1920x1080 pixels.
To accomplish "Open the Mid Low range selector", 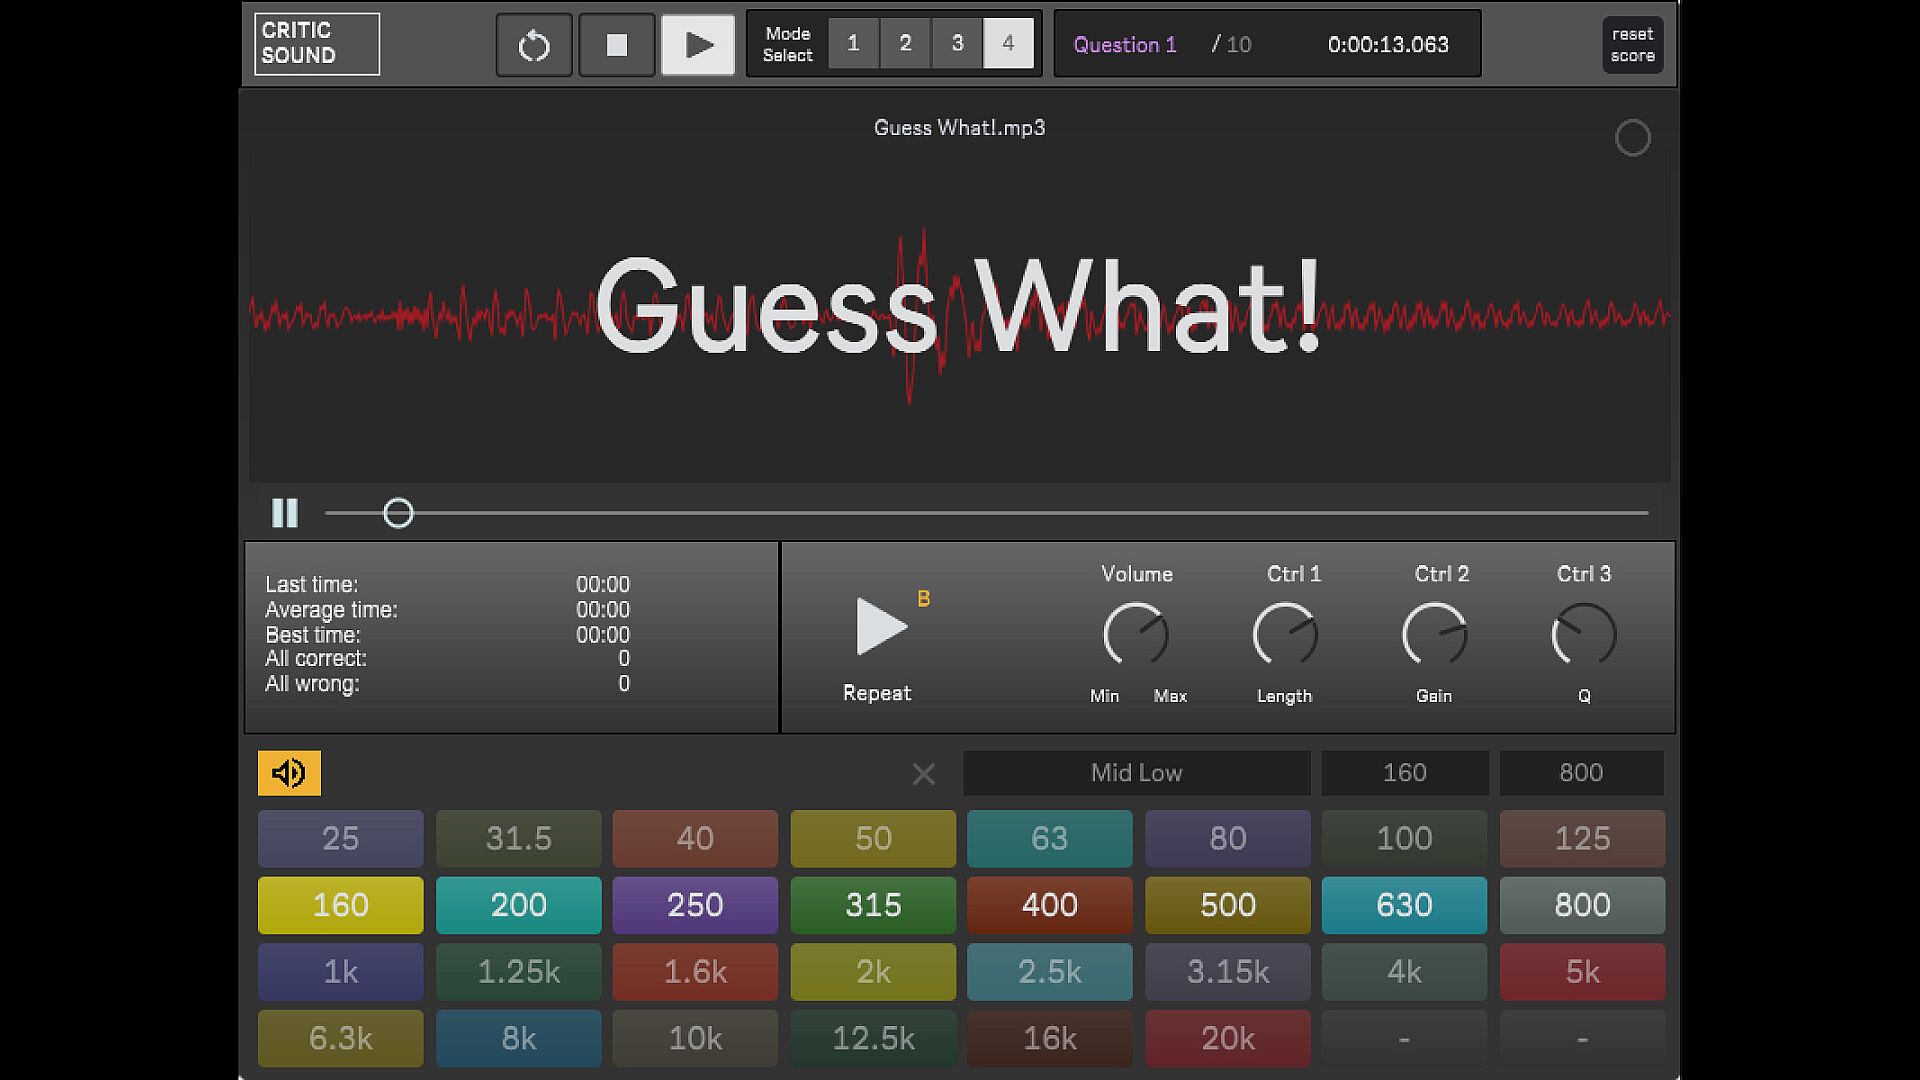I will [1136, 773].
